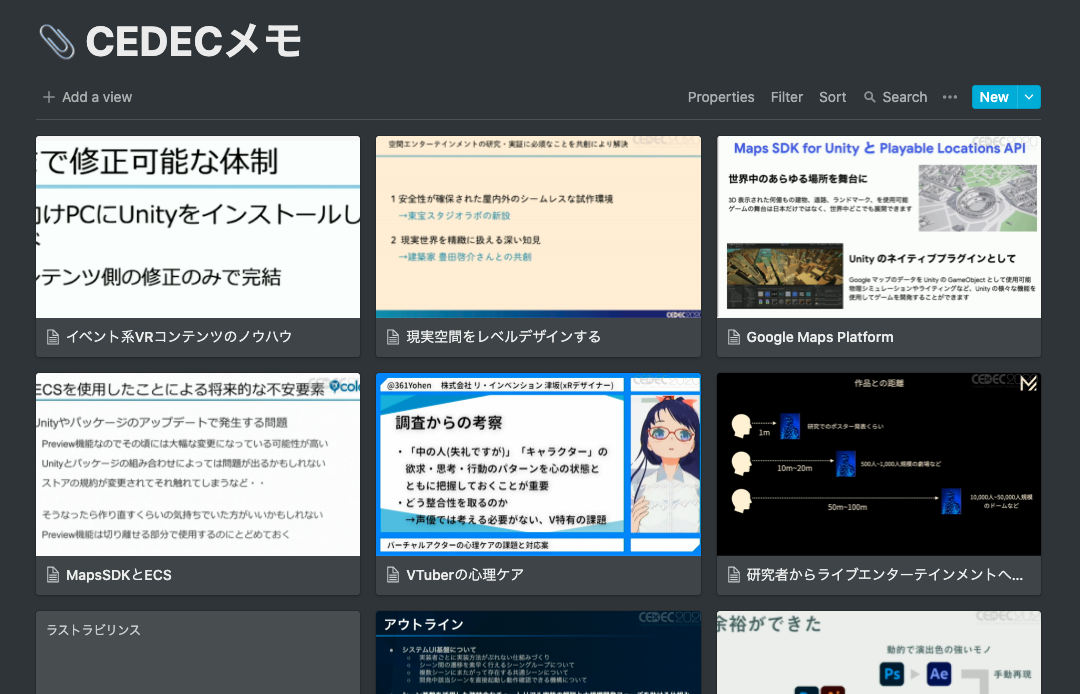Click page icon of MapsSDKとECS card
The height and width of the screenshot is (694, 1080).
coord(52,574)
